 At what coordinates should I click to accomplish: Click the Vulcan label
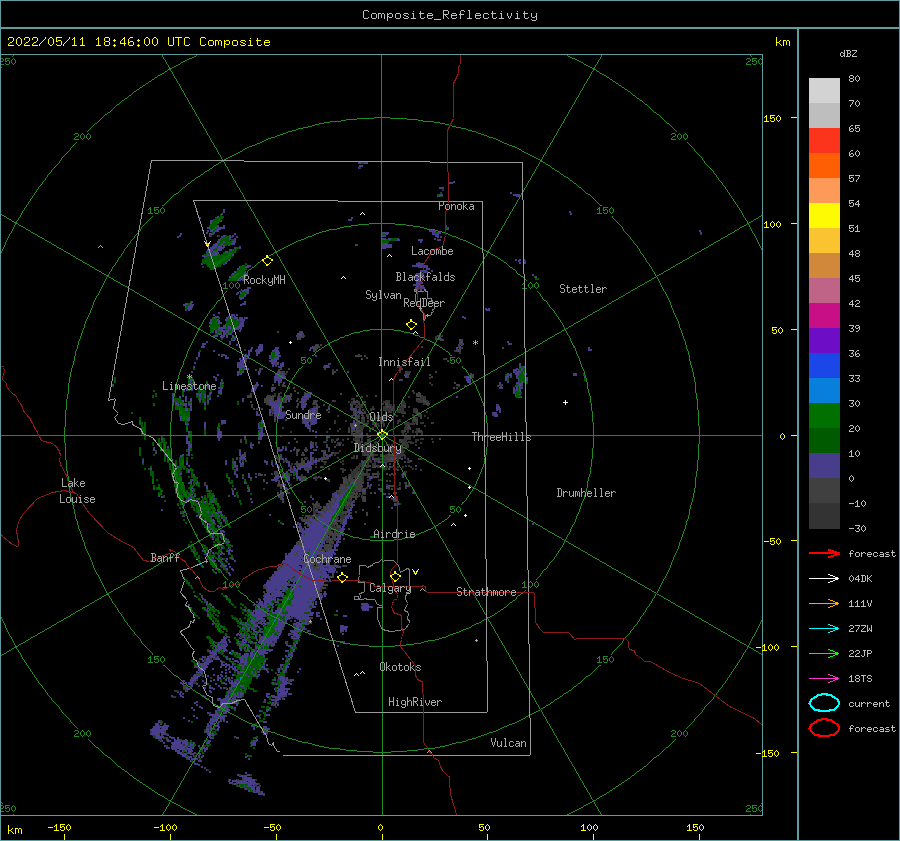pos(508,743)
